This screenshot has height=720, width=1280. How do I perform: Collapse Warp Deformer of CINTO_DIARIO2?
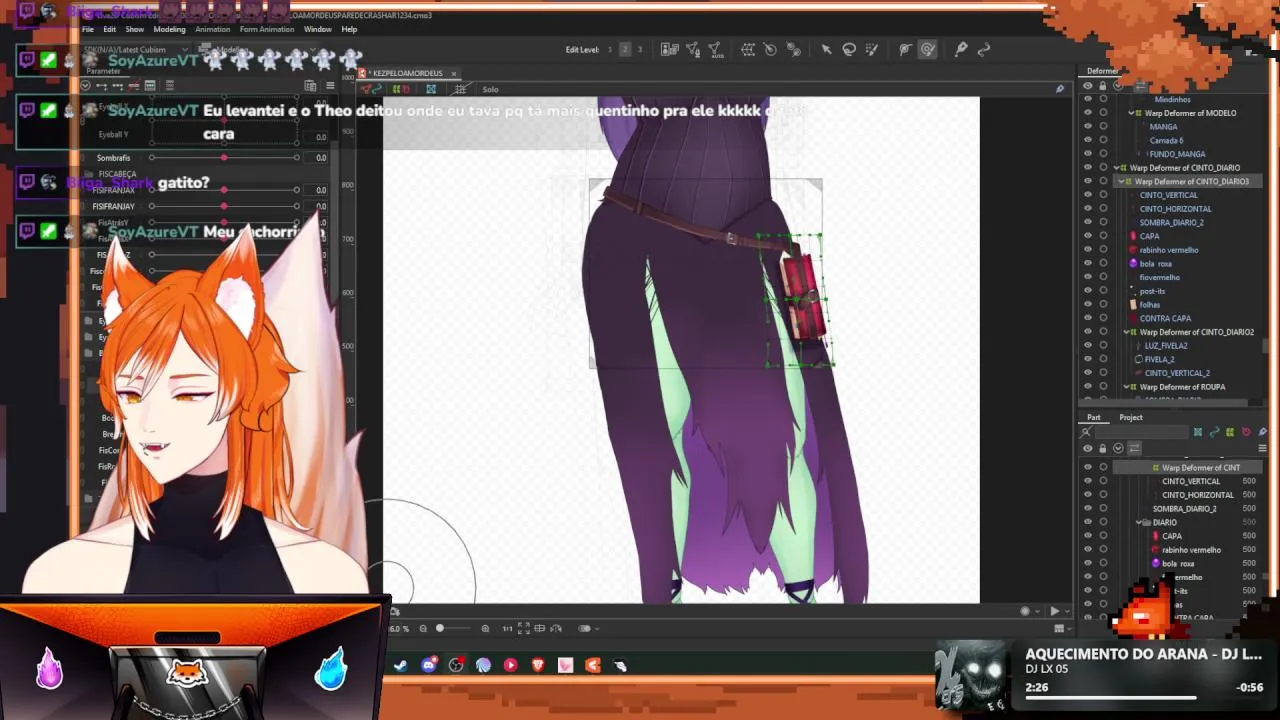coord(1127,332)
